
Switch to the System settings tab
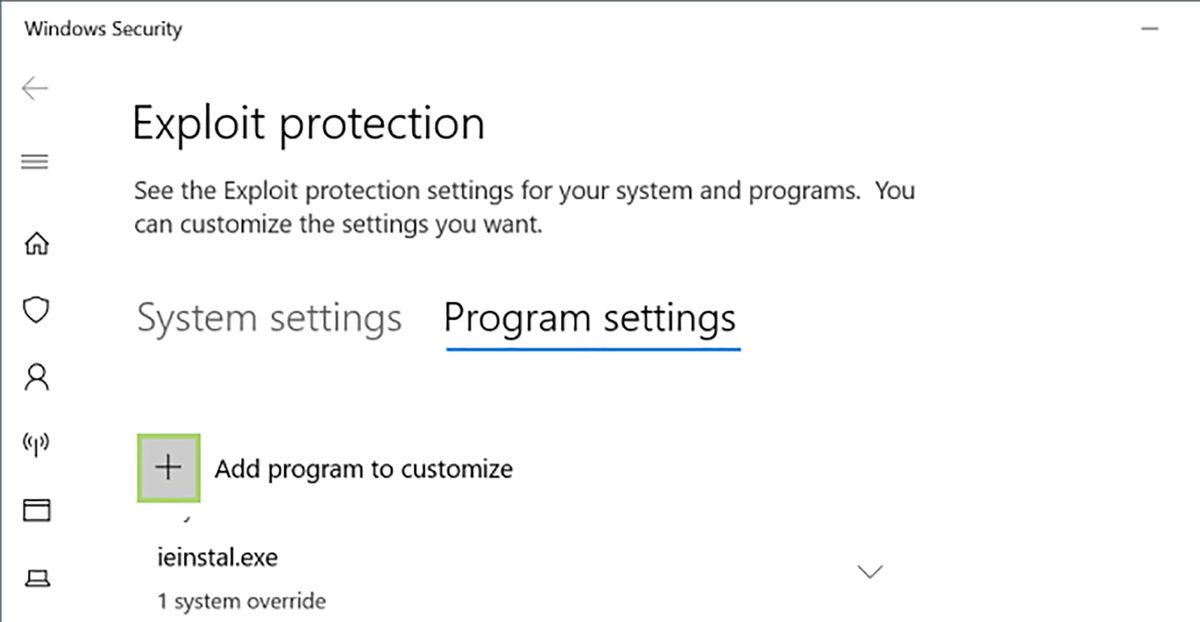point(268,318)
